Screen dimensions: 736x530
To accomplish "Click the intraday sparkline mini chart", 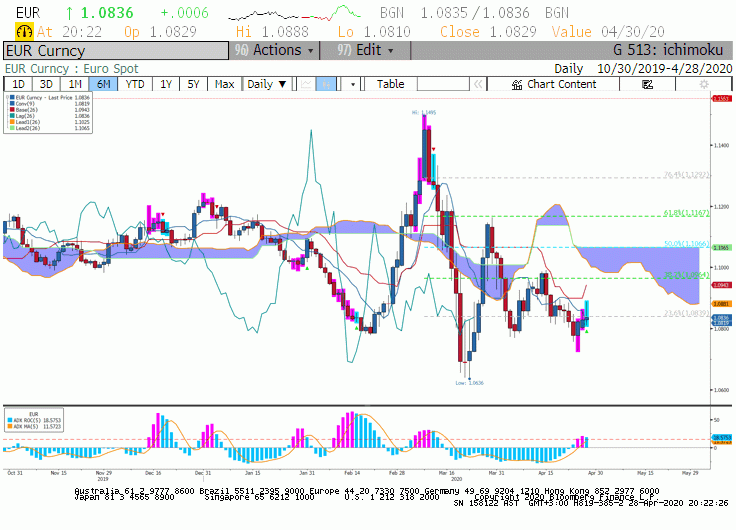I will 294,13.
